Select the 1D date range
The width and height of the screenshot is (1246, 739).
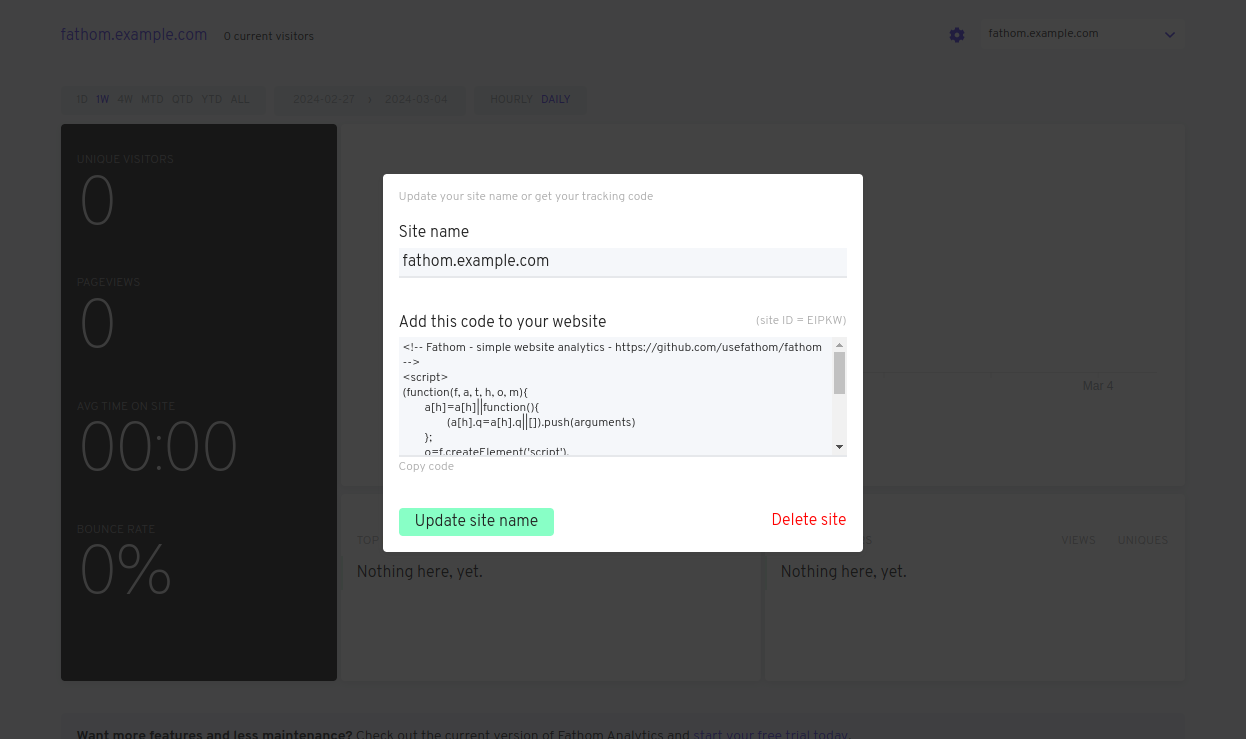coord(82,100)
